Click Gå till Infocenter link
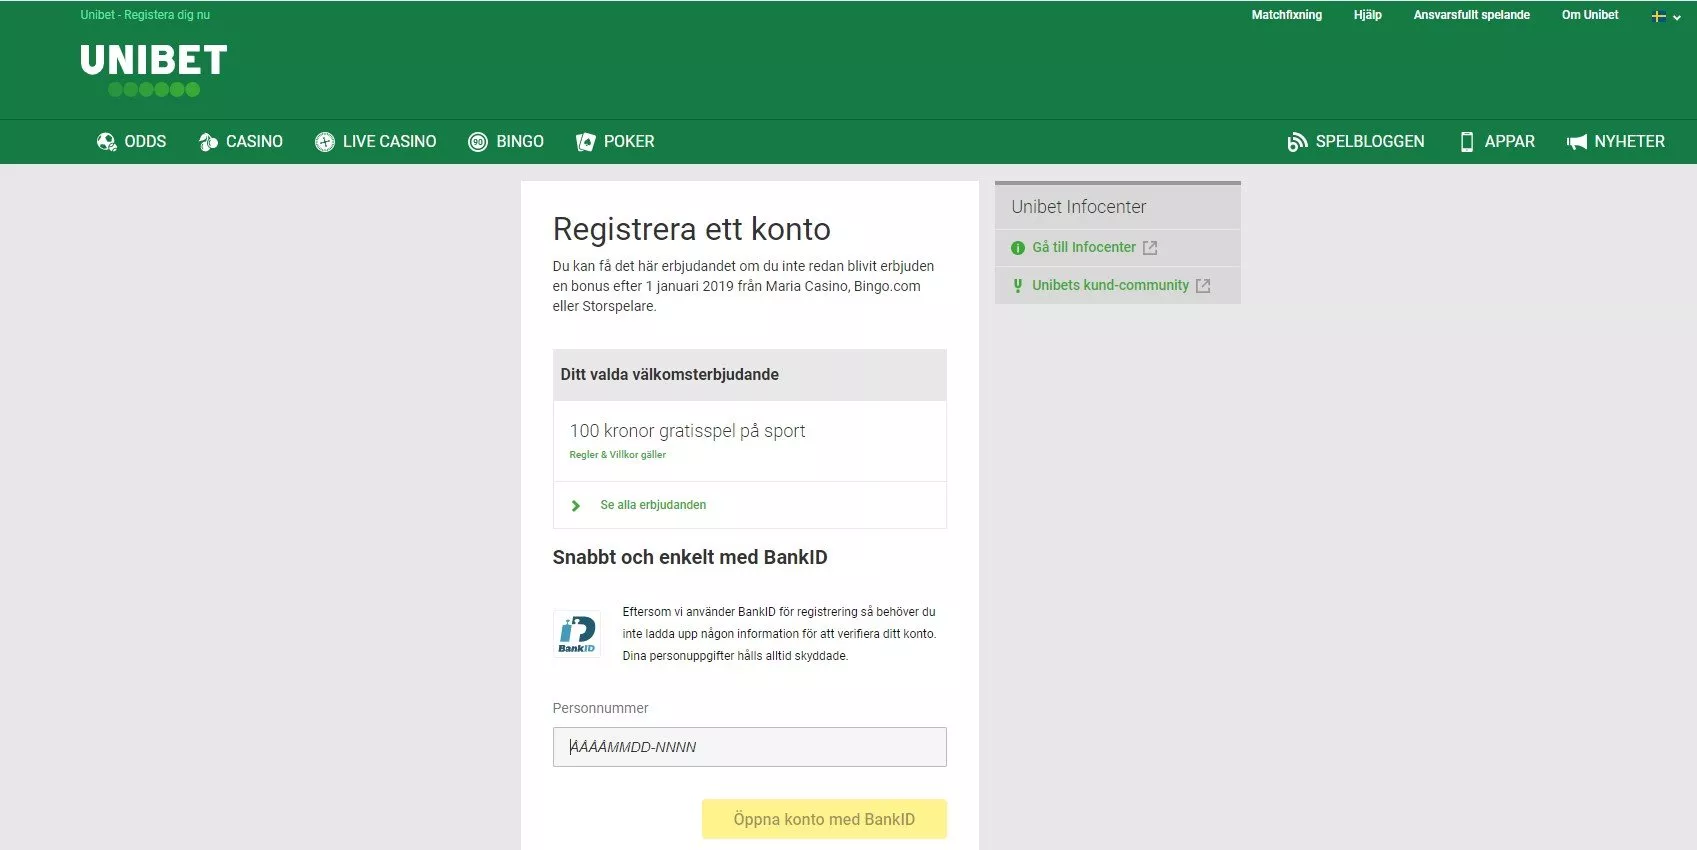The width and height of the screenshot is (1697, 850). pyautogui.click(x=1084, y=247)
